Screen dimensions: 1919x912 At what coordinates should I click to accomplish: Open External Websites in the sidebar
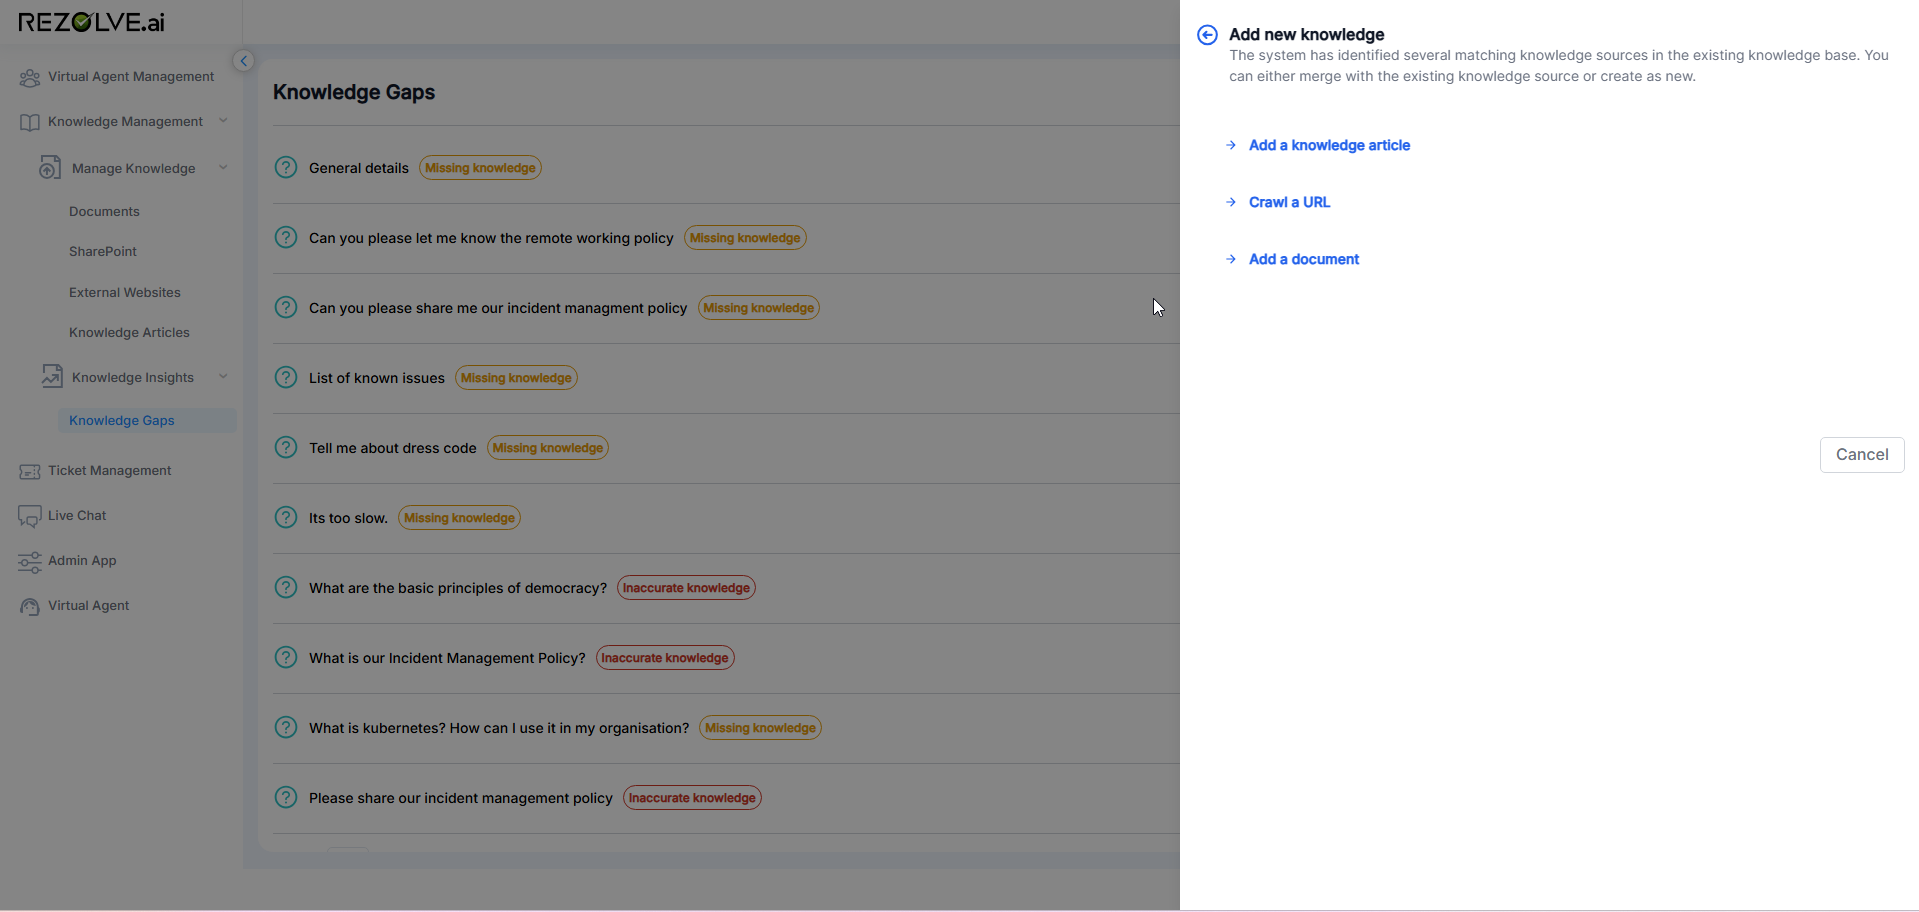coord(125,293)
